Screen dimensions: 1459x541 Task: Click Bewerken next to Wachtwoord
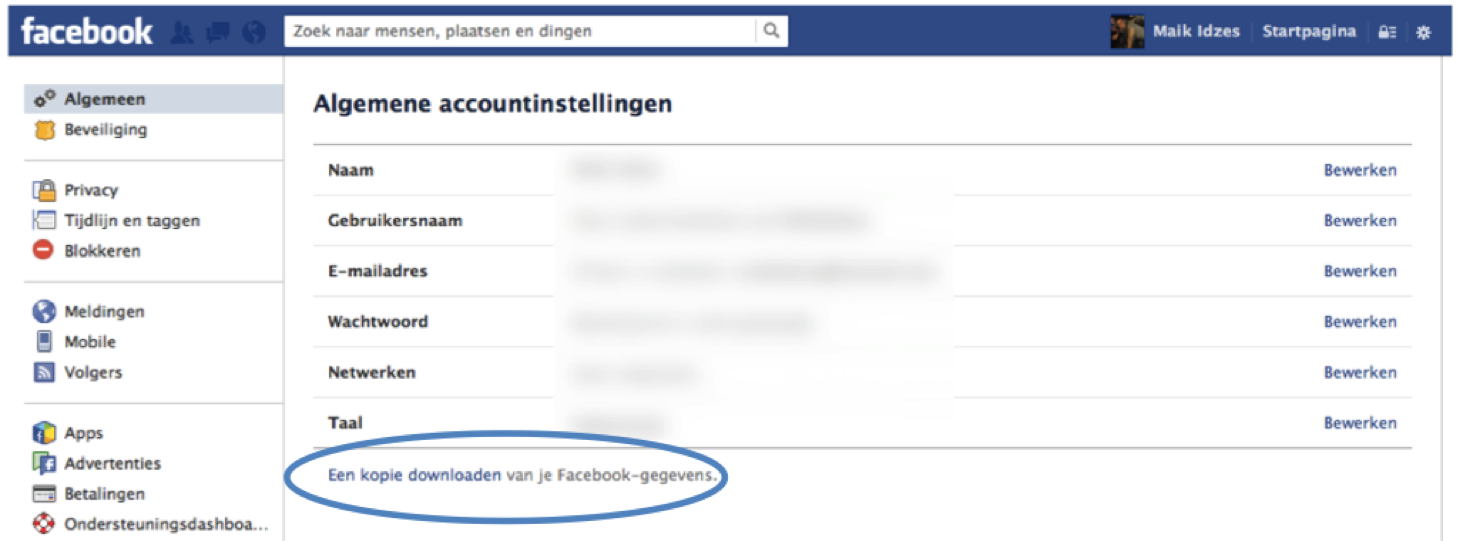pos(1360,322)
